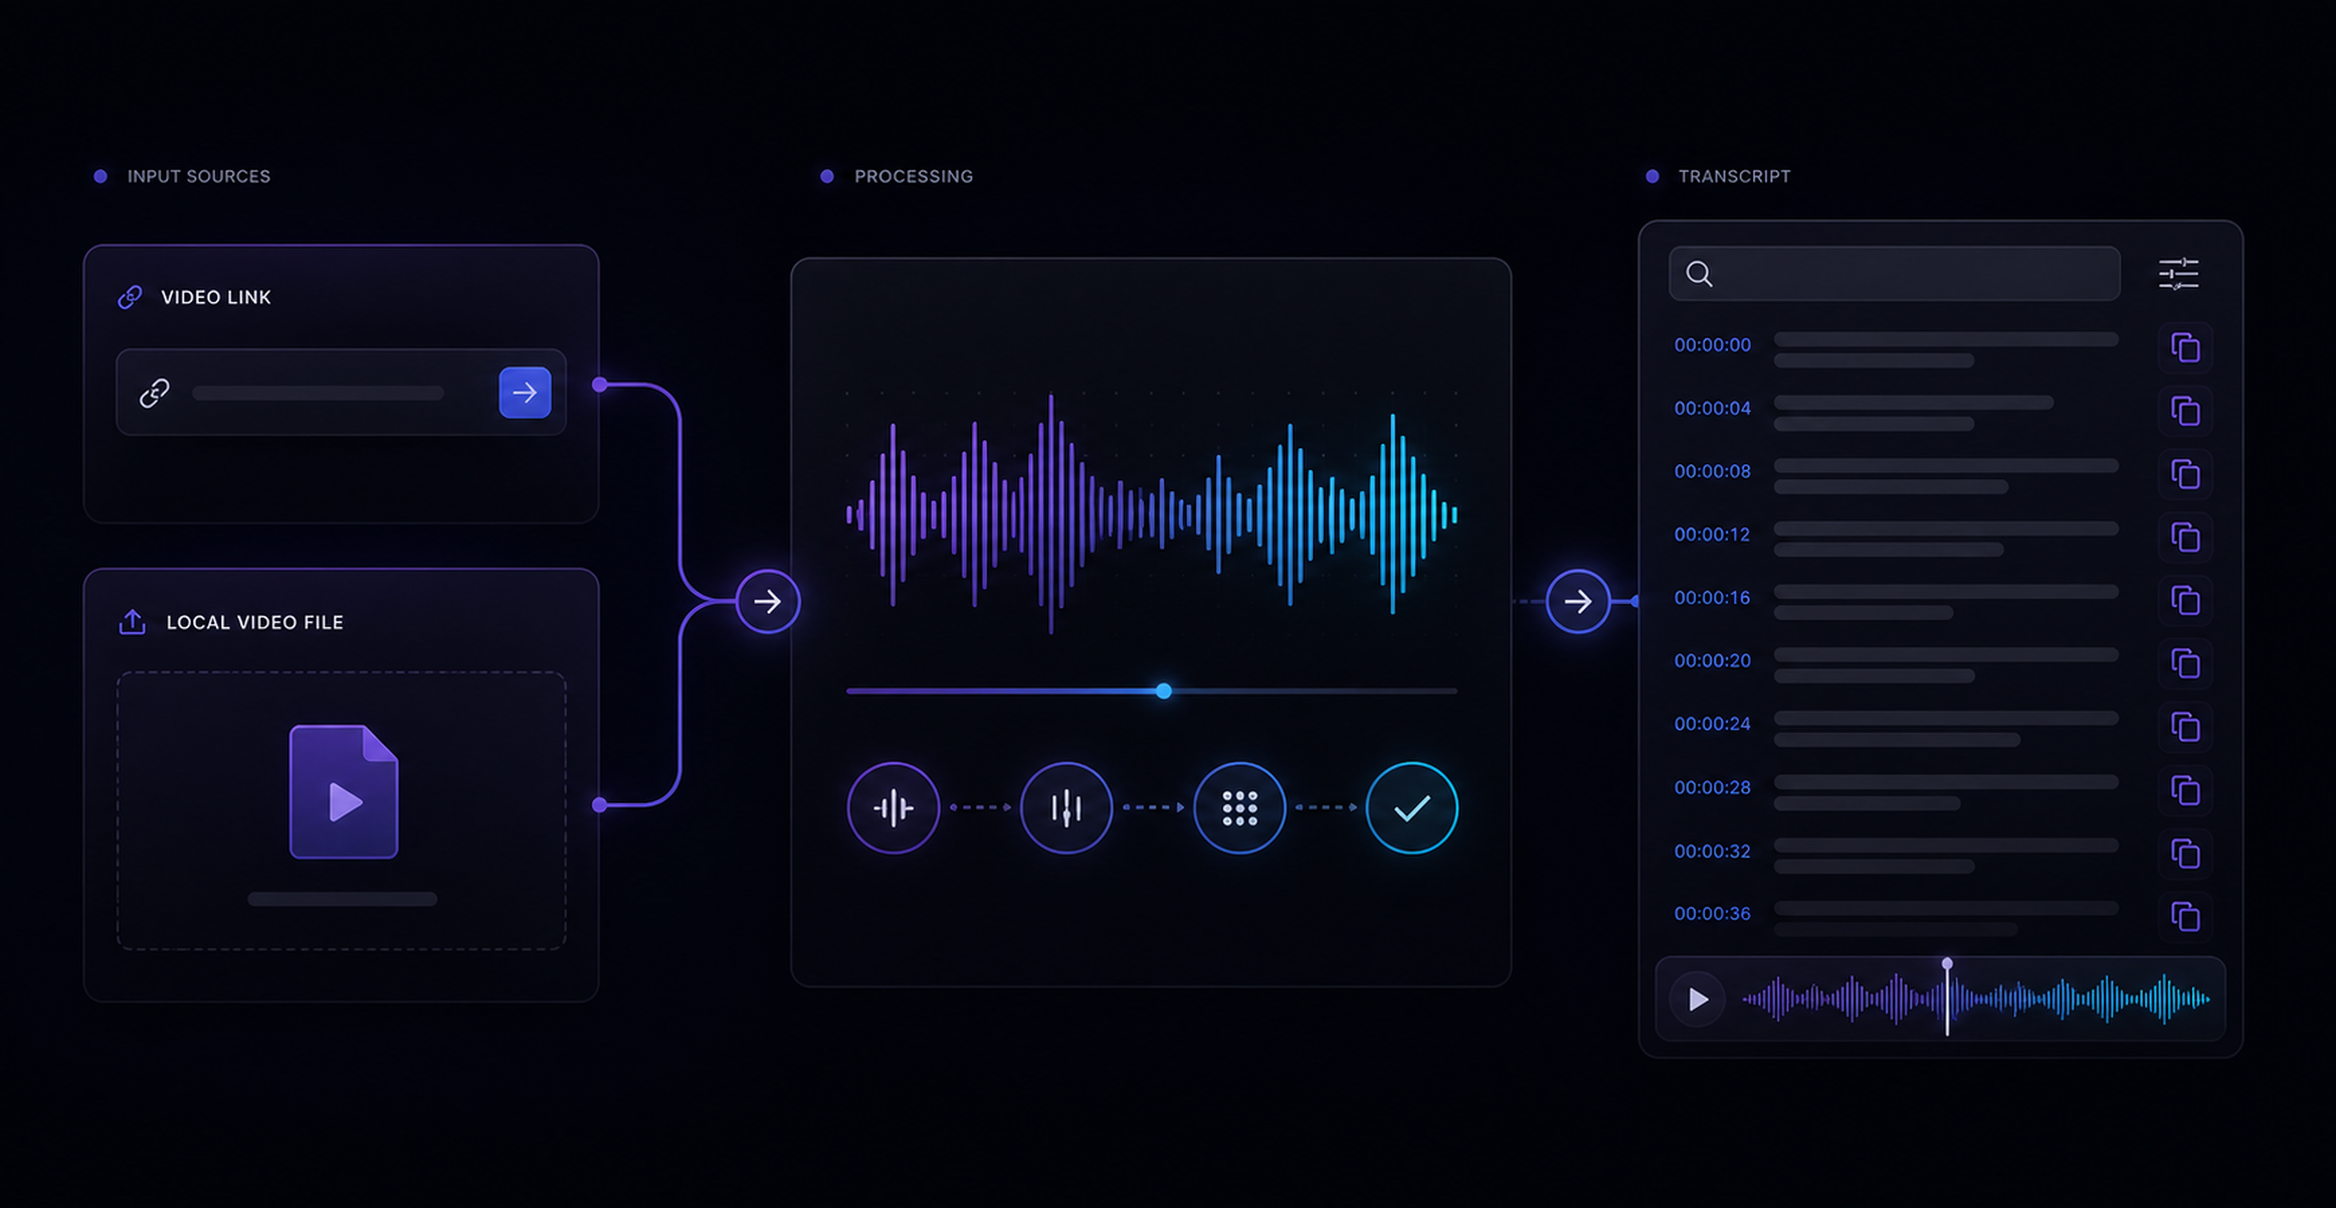Click the local video file dashed drop zone

[341, 810]
